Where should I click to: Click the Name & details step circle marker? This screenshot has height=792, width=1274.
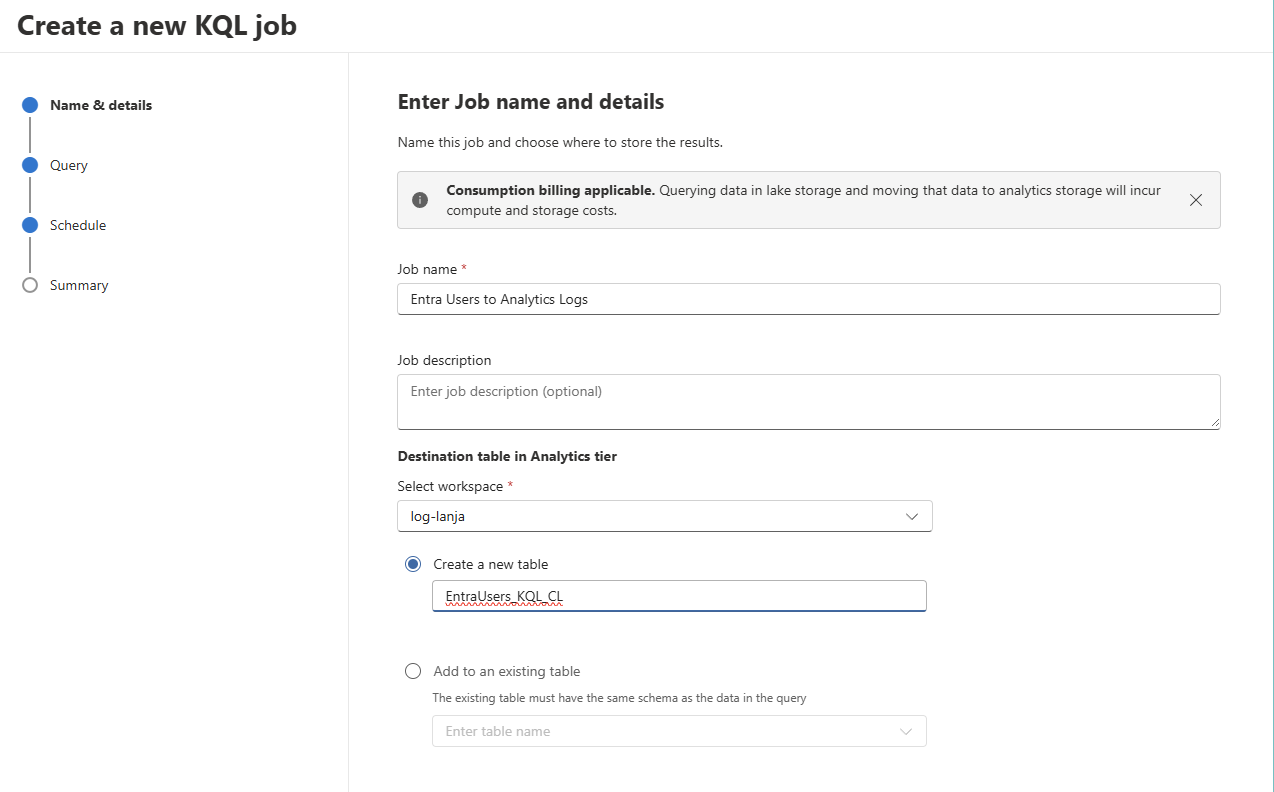pyautogui.click(x=30, y=105)
